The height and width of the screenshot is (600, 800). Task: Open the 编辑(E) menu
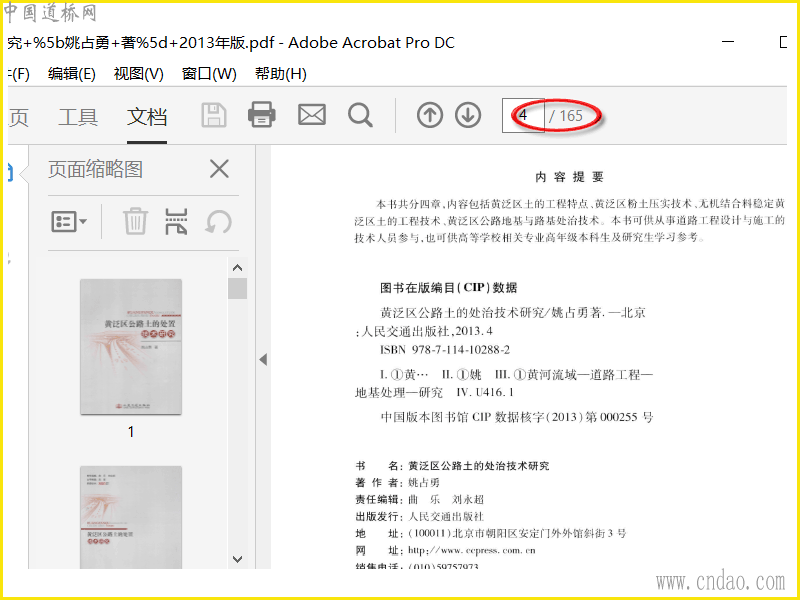(72, 74)
